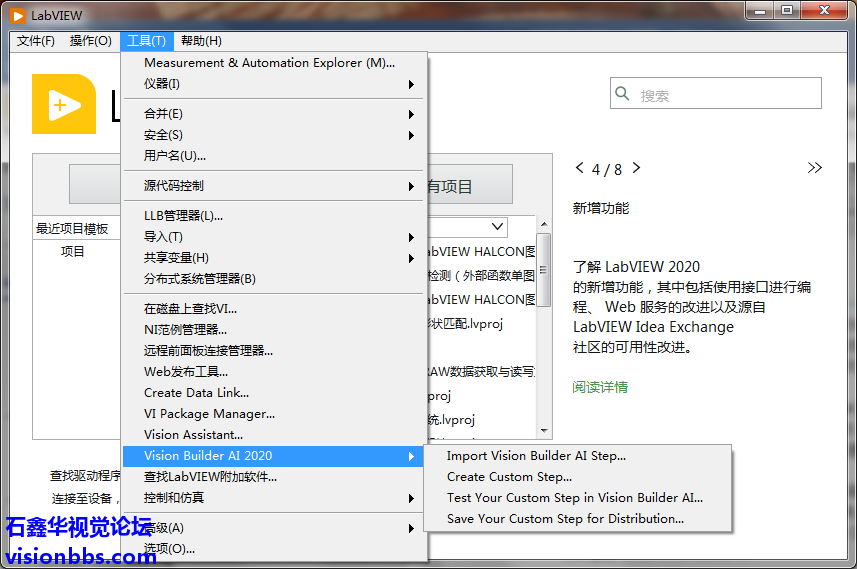Select Measurement & Automation Explorer menu entry
Screen dimensions: 857x569
pyautogui.click(x=269, y=63)
